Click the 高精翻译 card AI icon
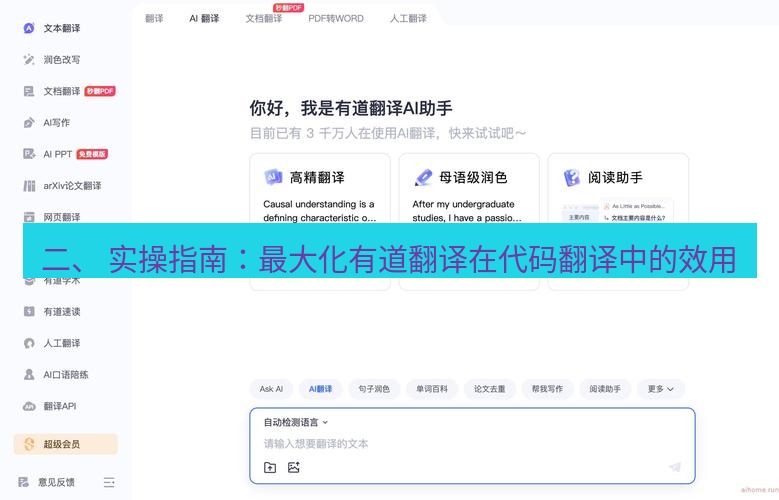779x500 pixels. coord(273,177)
